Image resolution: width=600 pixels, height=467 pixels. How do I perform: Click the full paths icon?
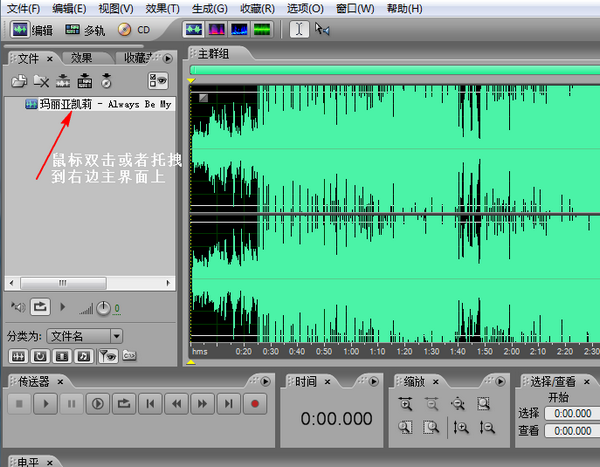(129, 356)
